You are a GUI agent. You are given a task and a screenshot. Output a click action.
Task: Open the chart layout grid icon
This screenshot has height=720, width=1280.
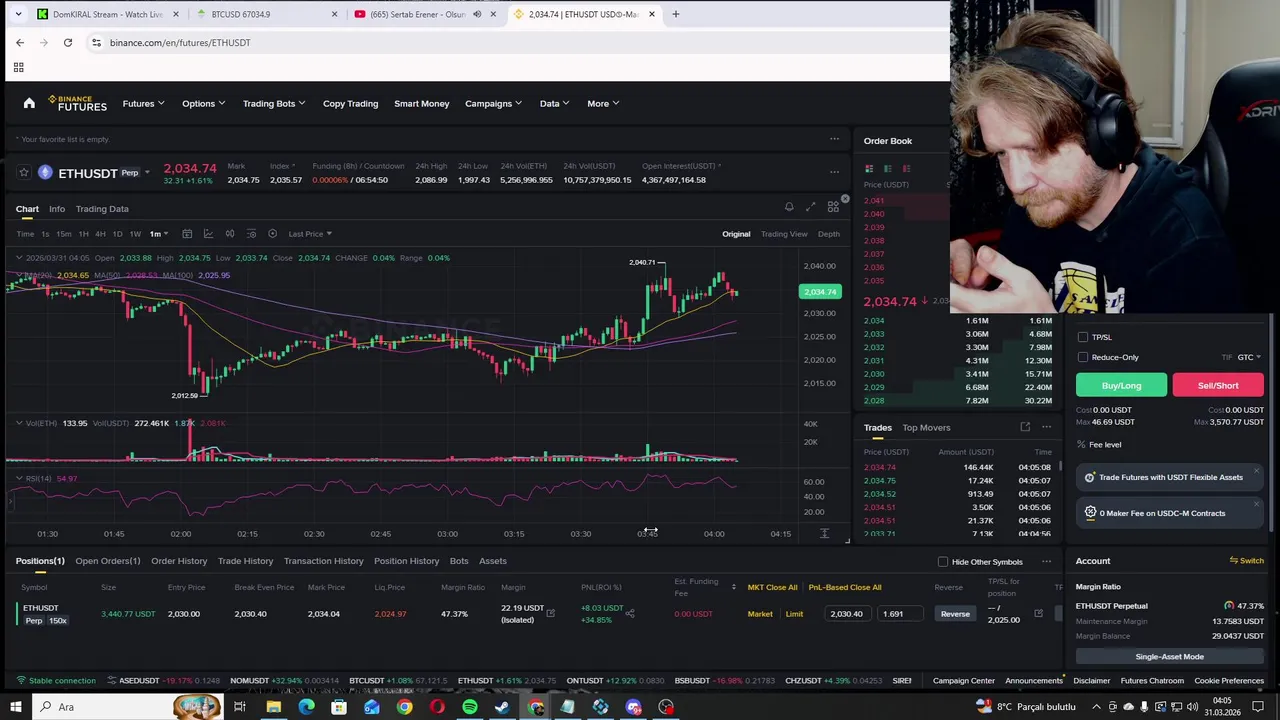[x=833, y=207]
